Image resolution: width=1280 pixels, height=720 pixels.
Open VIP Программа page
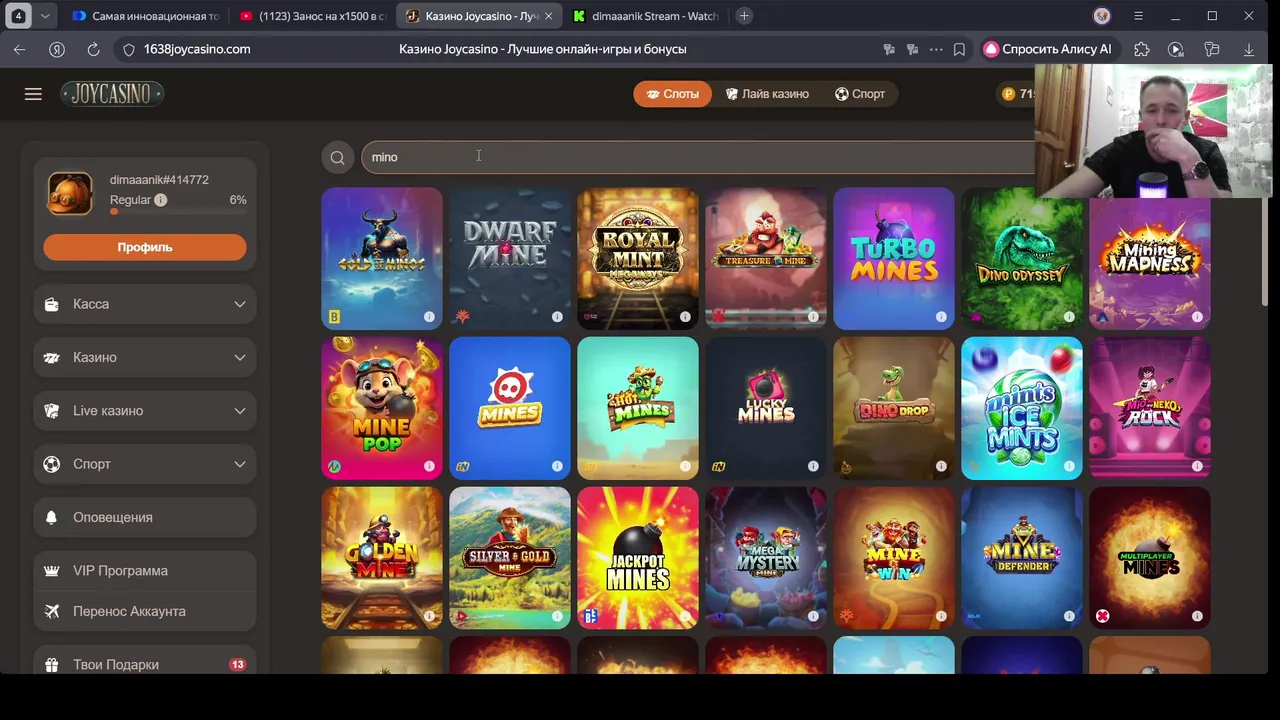145,571
